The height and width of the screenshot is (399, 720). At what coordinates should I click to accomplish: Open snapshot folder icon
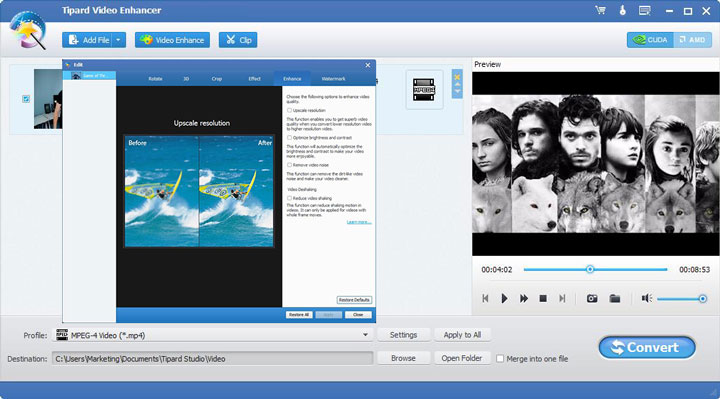(614, 299)
